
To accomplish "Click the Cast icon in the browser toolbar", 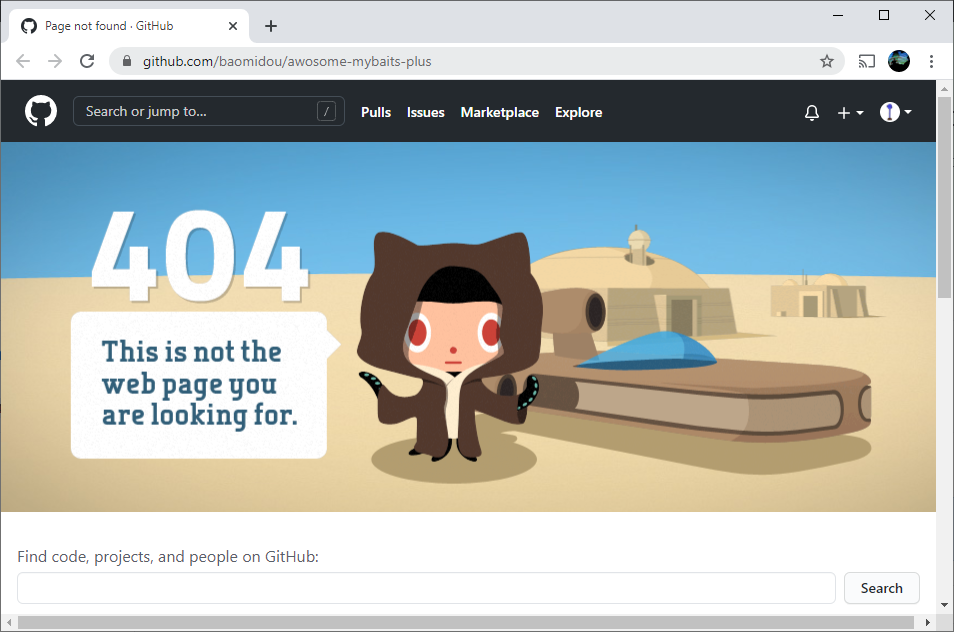I will point(866,61).
